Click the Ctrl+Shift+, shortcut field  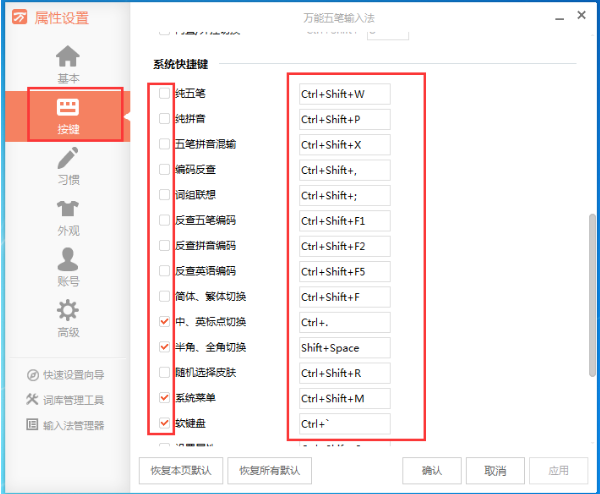pyautogui.click(x=344, y=170)
